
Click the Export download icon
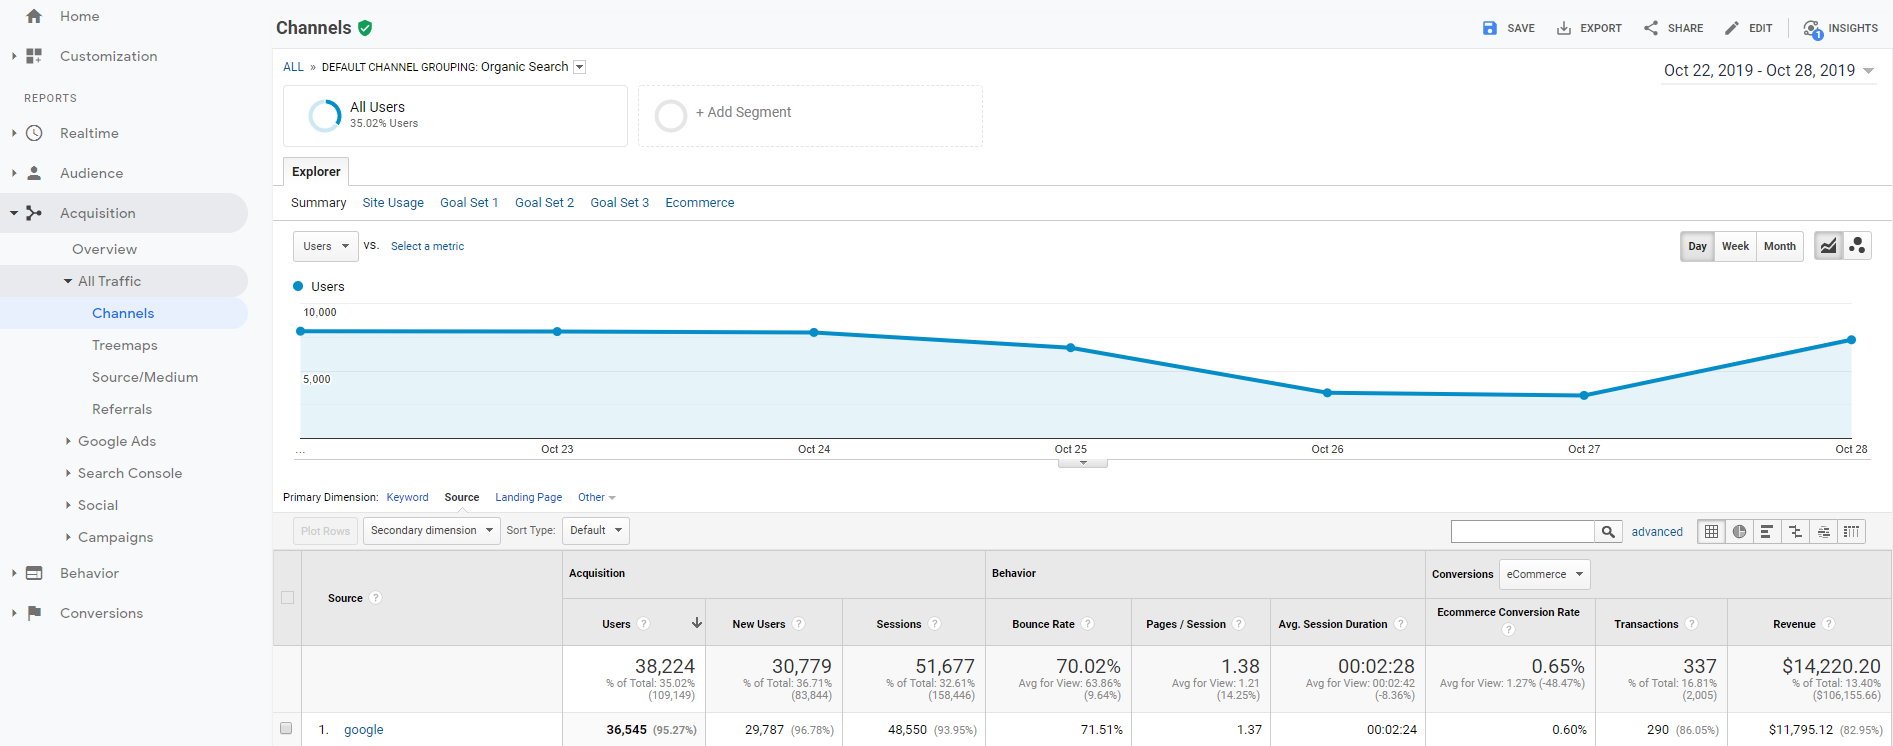[x=1564, y=28]
